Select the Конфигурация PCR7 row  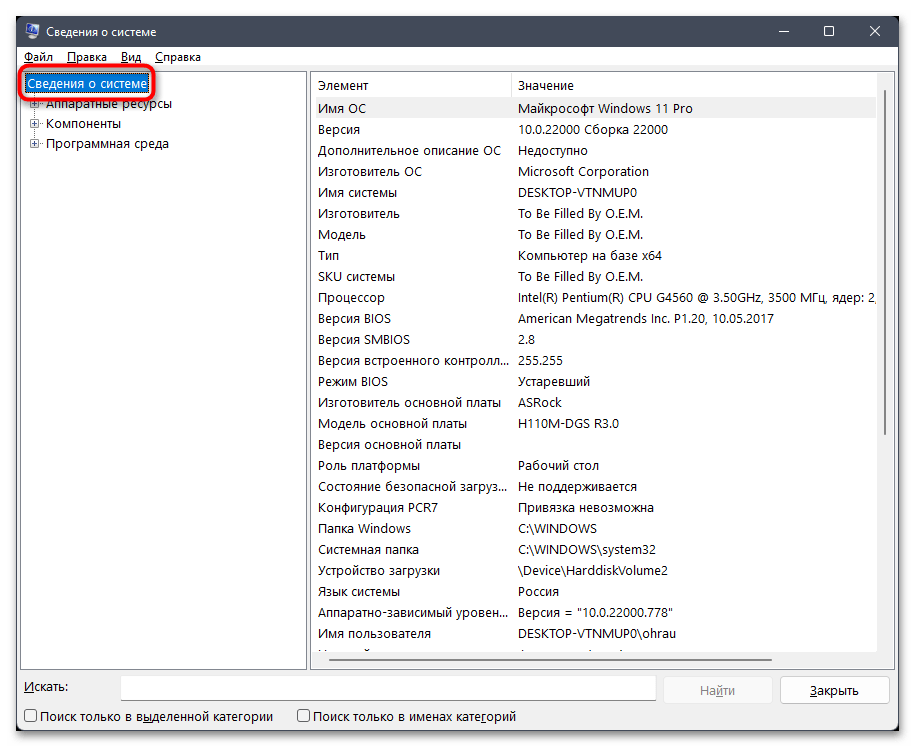coord(594,508)
